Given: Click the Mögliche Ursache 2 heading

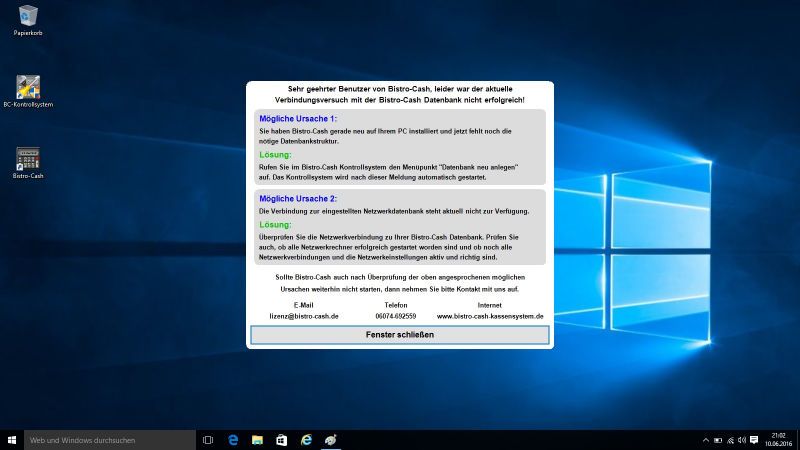Looking at the screenshot, I should (298, 198).
